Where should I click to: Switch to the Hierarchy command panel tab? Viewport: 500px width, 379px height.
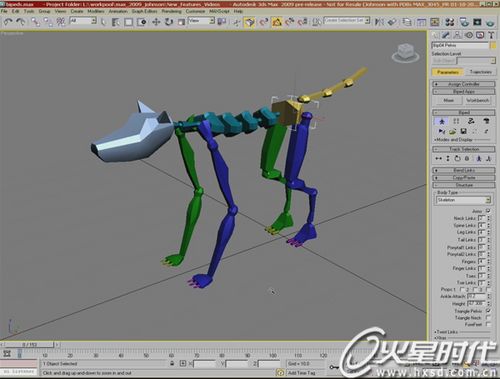pos(457,35)
